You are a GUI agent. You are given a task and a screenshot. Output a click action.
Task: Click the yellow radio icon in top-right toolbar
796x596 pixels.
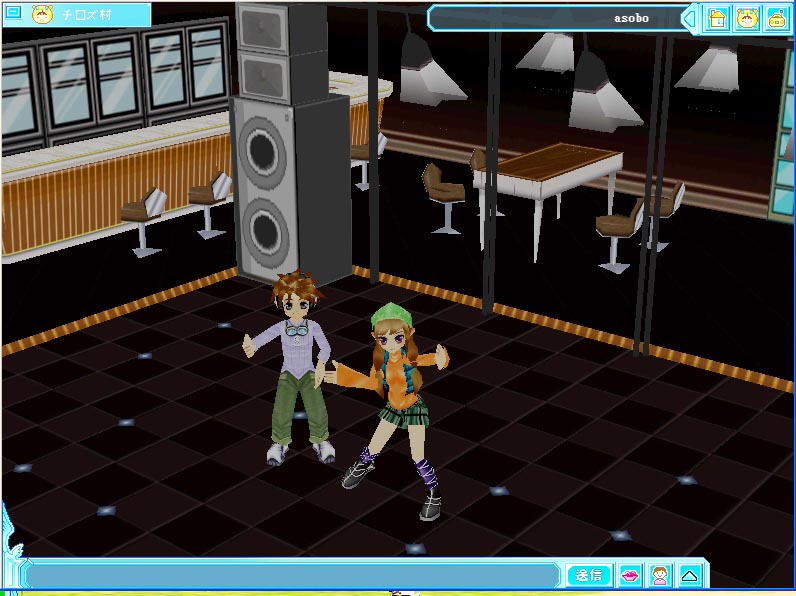(x=778, y=18)
